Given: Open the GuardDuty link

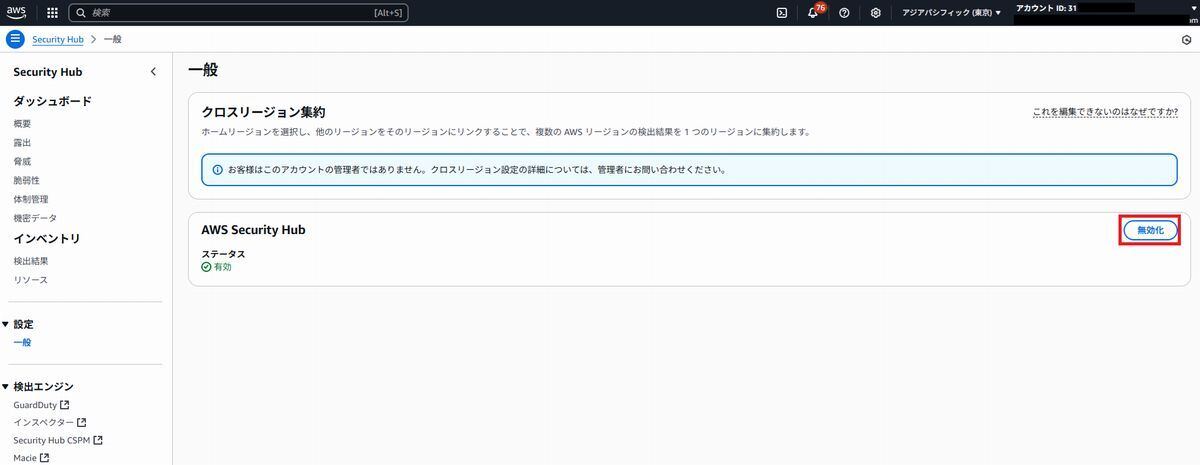Looking at the screenshot, I should (x=35, y=405).
